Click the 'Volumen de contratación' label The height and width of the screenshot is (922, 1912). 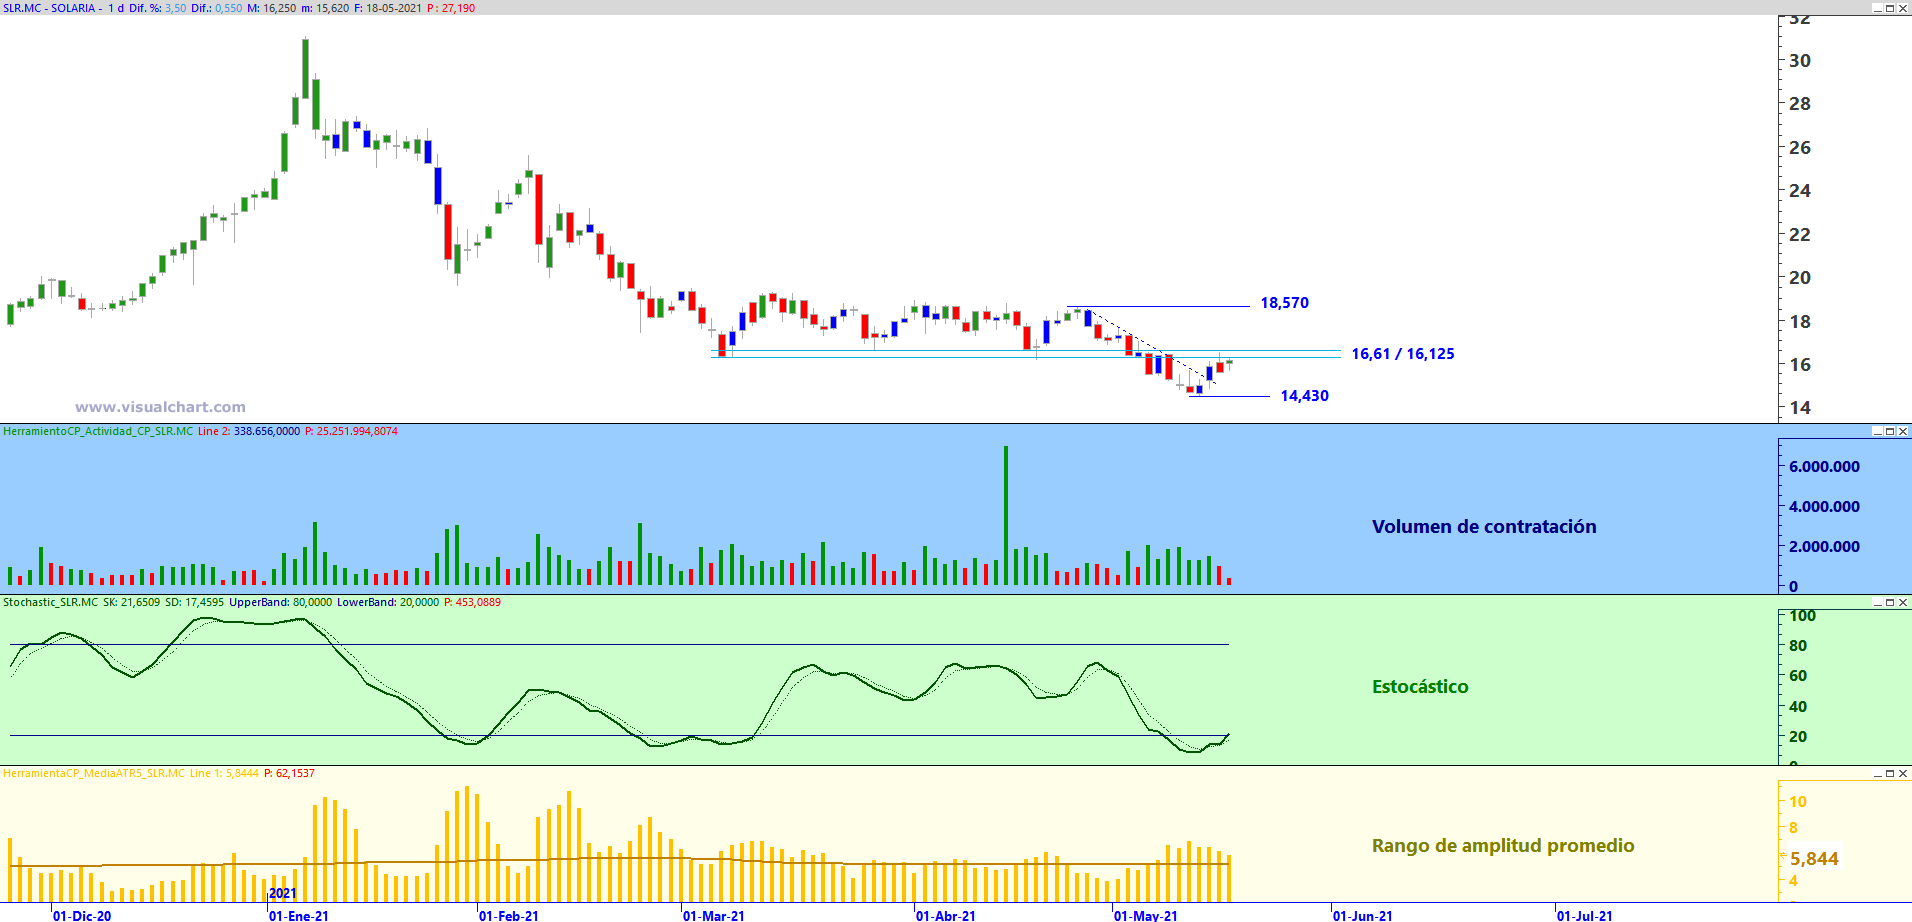click(1484, 527)
